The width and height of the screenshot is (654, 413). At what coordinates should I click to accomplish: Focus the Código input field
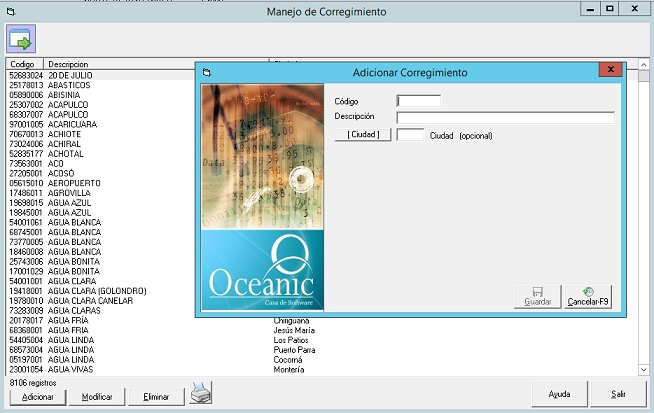[x=418, y=100]
